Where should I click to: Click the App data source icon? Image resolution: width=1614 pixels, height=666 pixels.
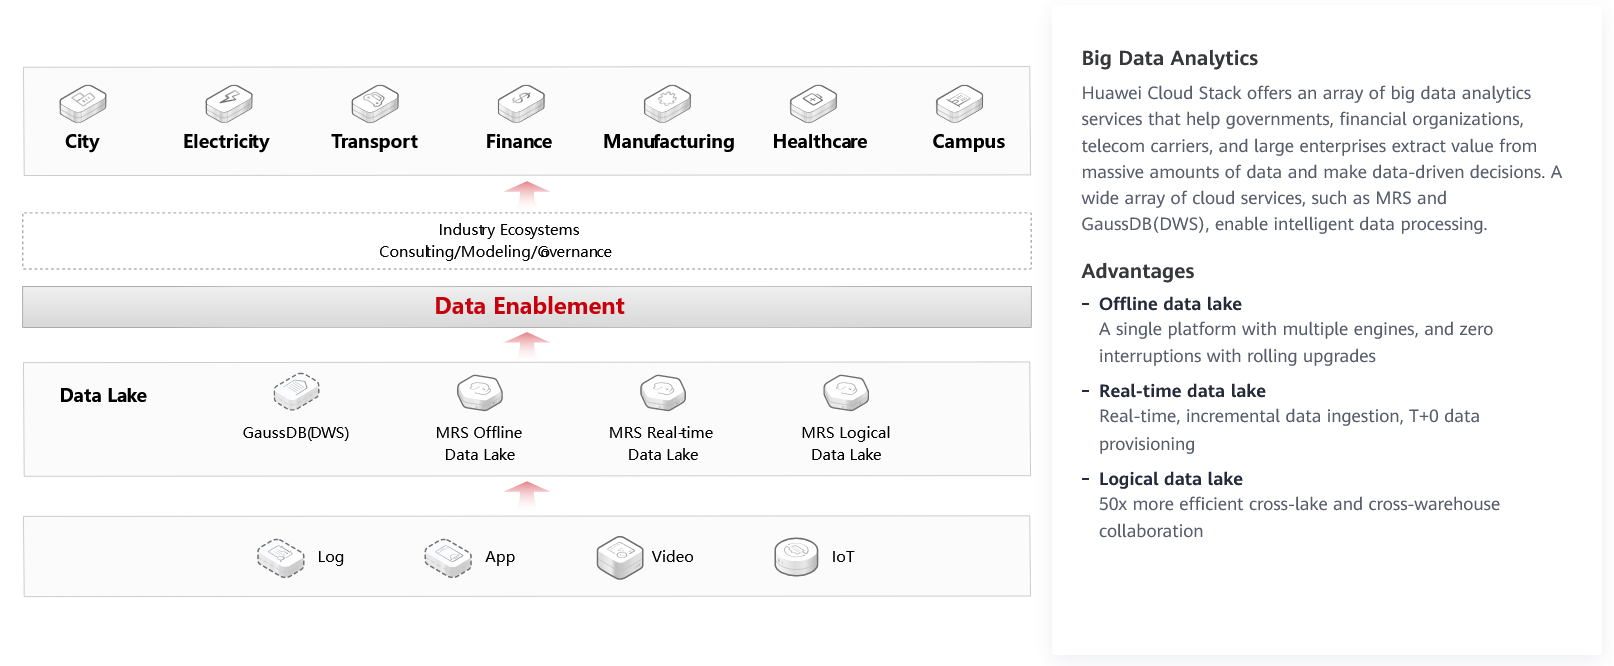click(x=448, y=557)
